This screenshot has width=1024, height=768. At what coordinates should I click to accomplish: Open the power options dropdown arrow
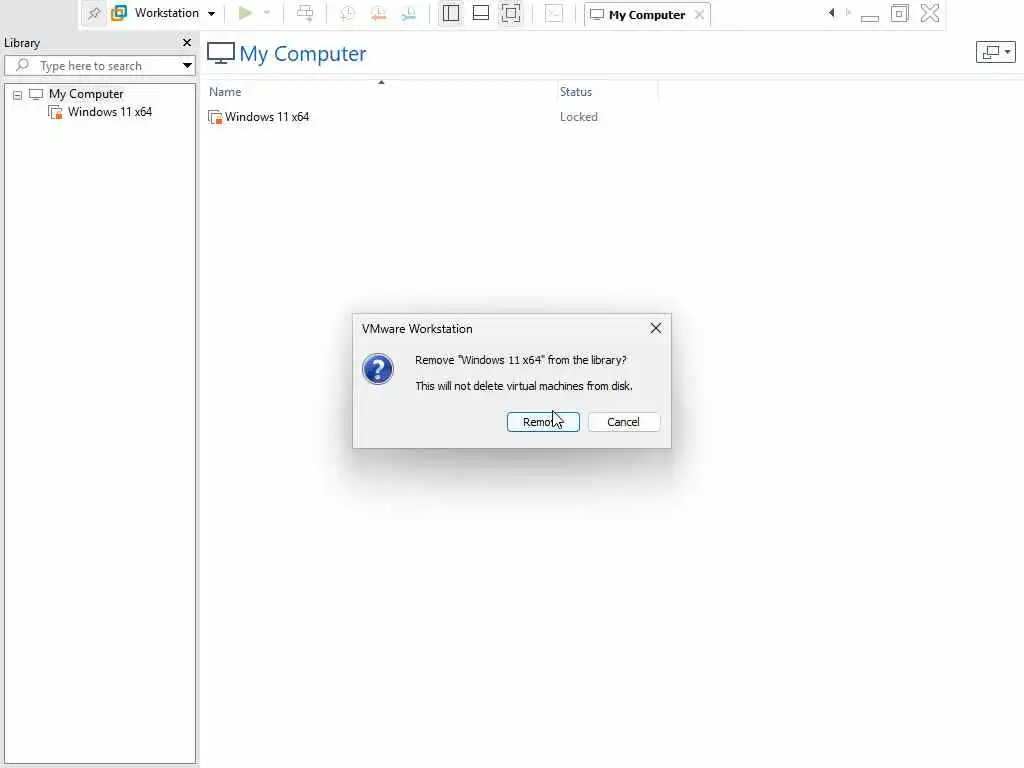point(266,13)
